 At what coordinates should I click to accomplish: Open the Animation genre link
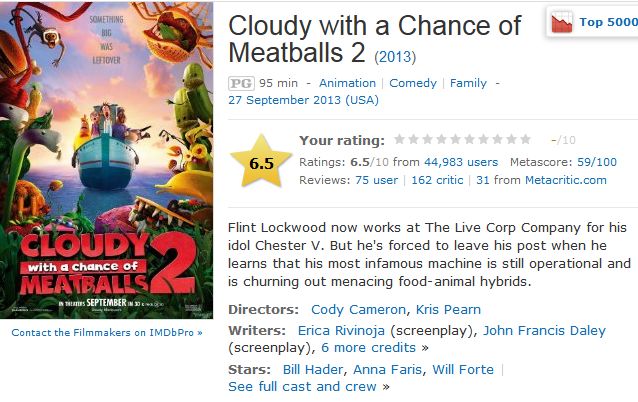point(347,83)
